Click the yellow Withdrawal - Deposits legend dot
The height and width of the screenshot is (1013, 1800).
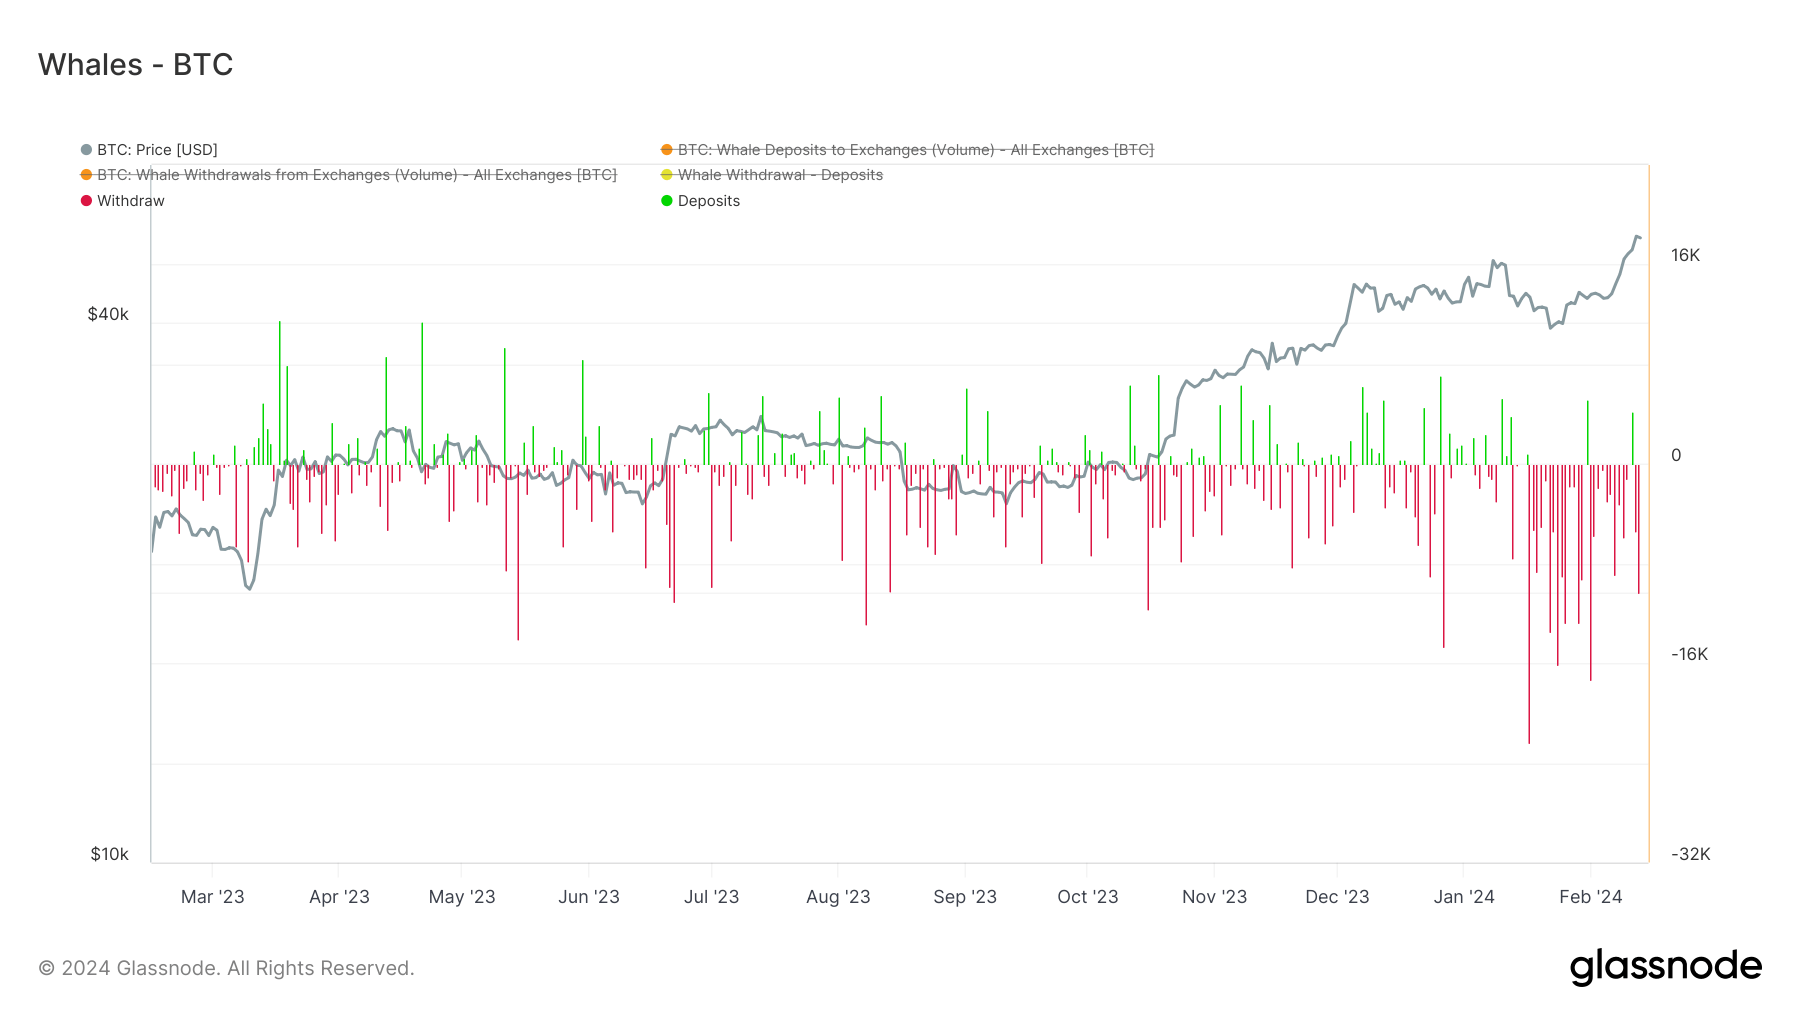click(x=667, y=175)
